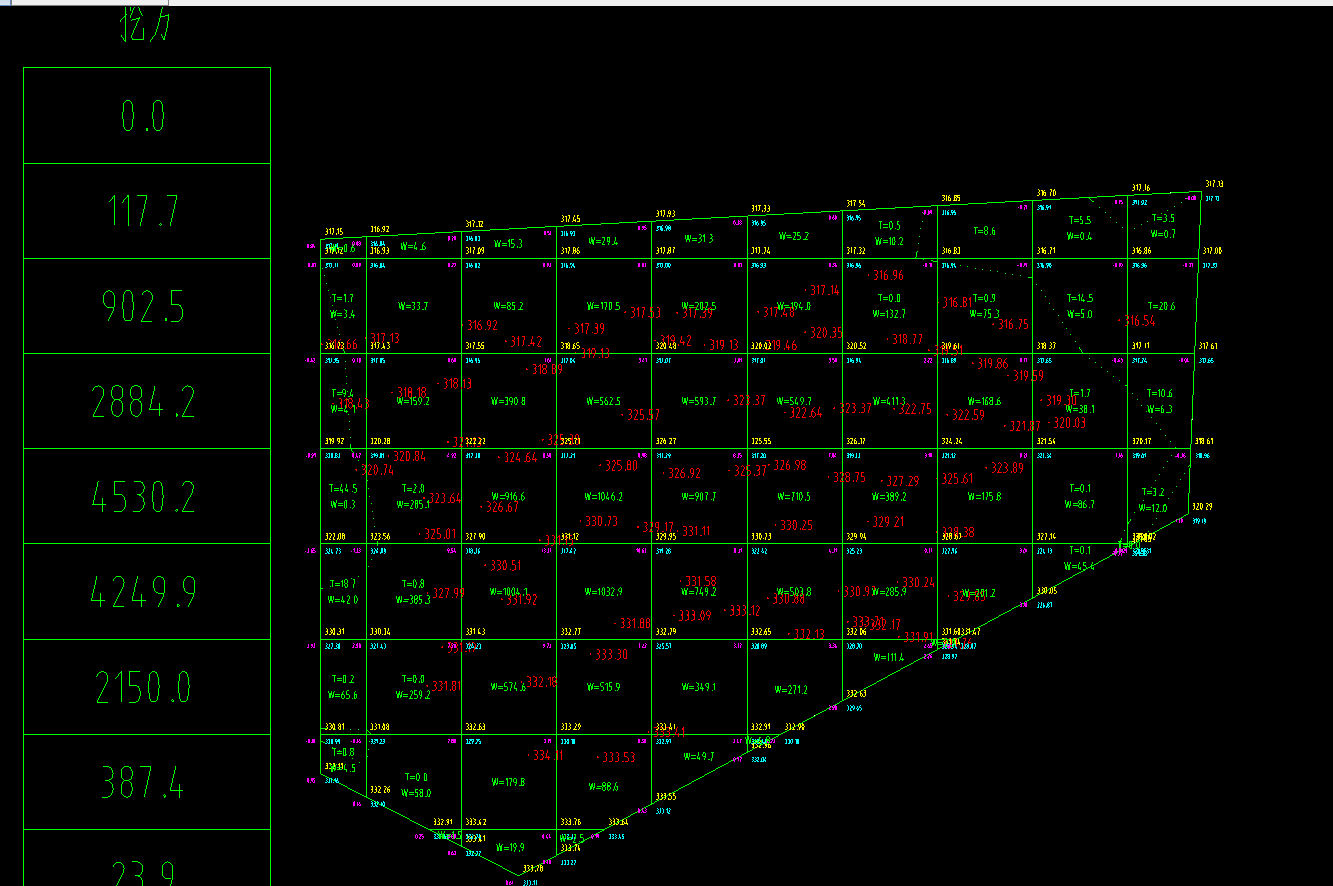
Task: Pick the W=271.2 grid label
Action: [791, 690]
